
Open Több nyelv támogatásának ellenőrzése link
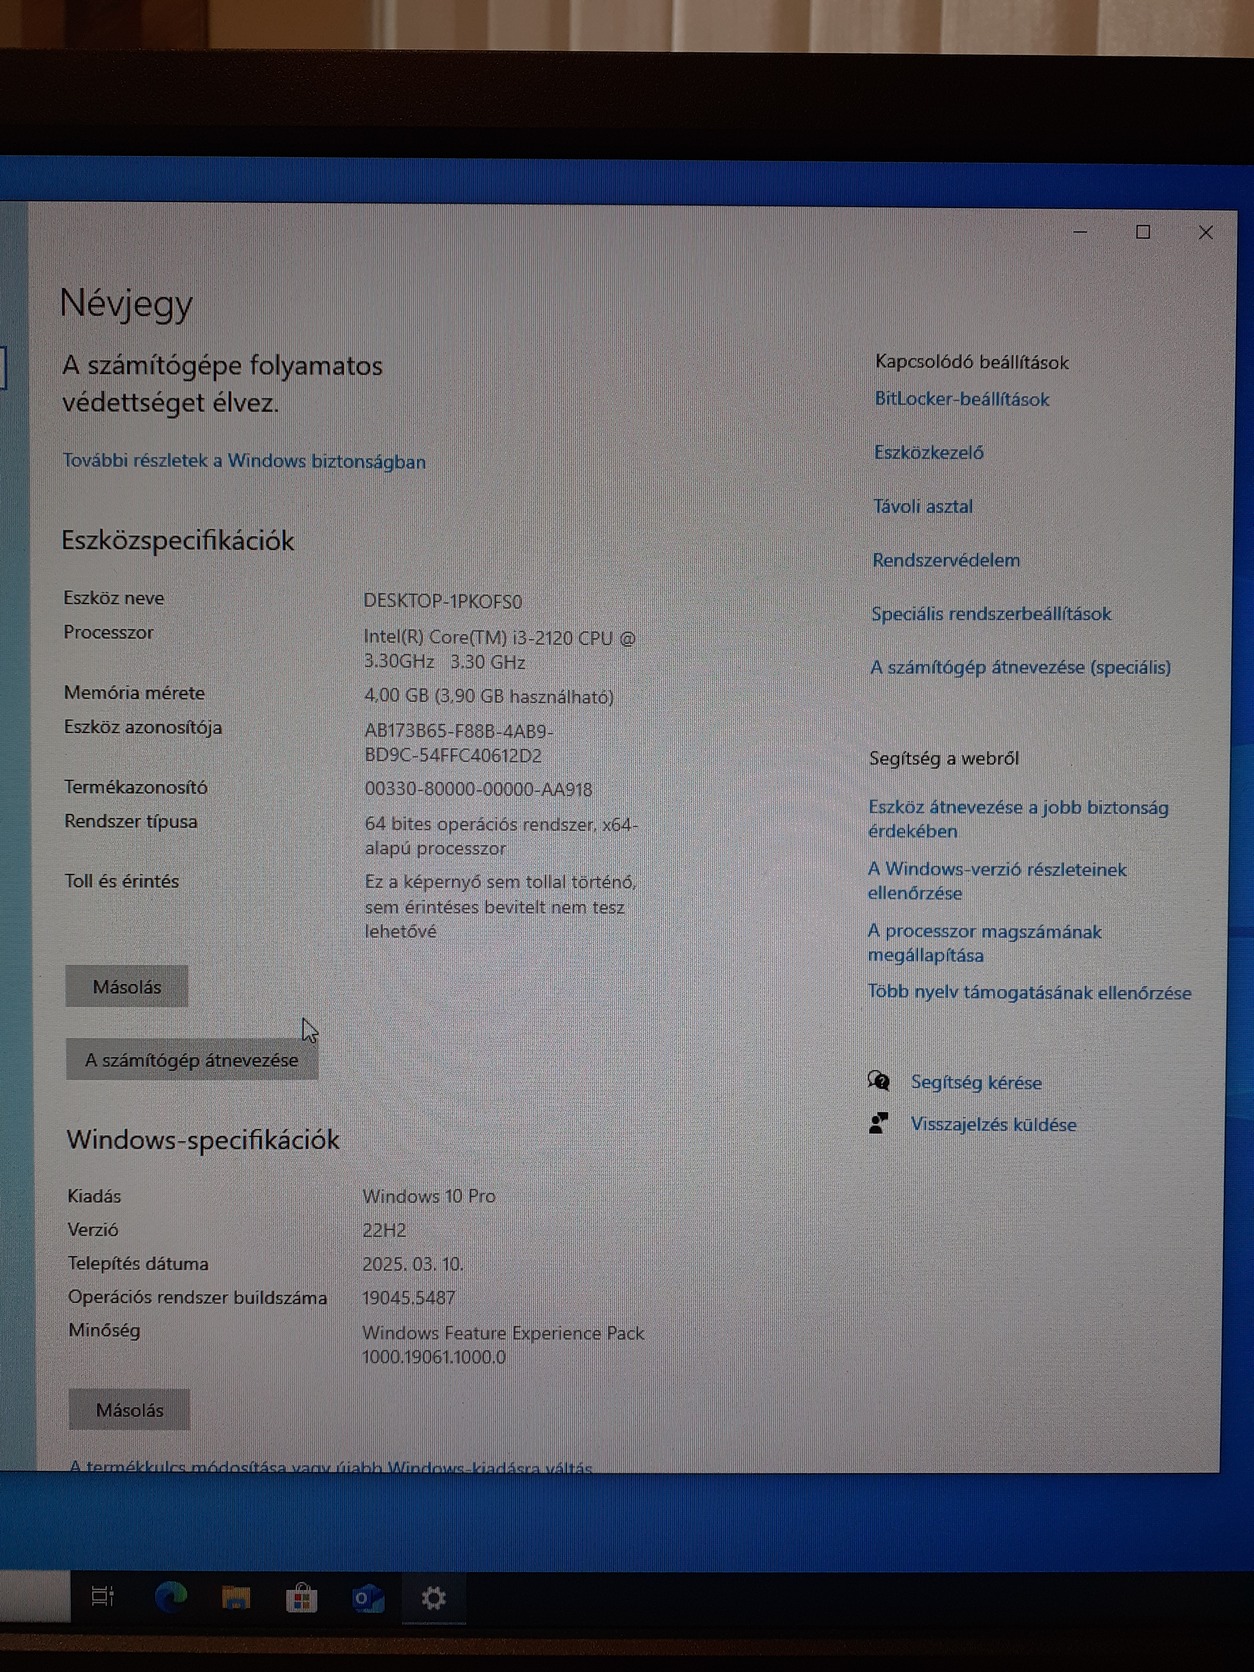pos(1029,992)
